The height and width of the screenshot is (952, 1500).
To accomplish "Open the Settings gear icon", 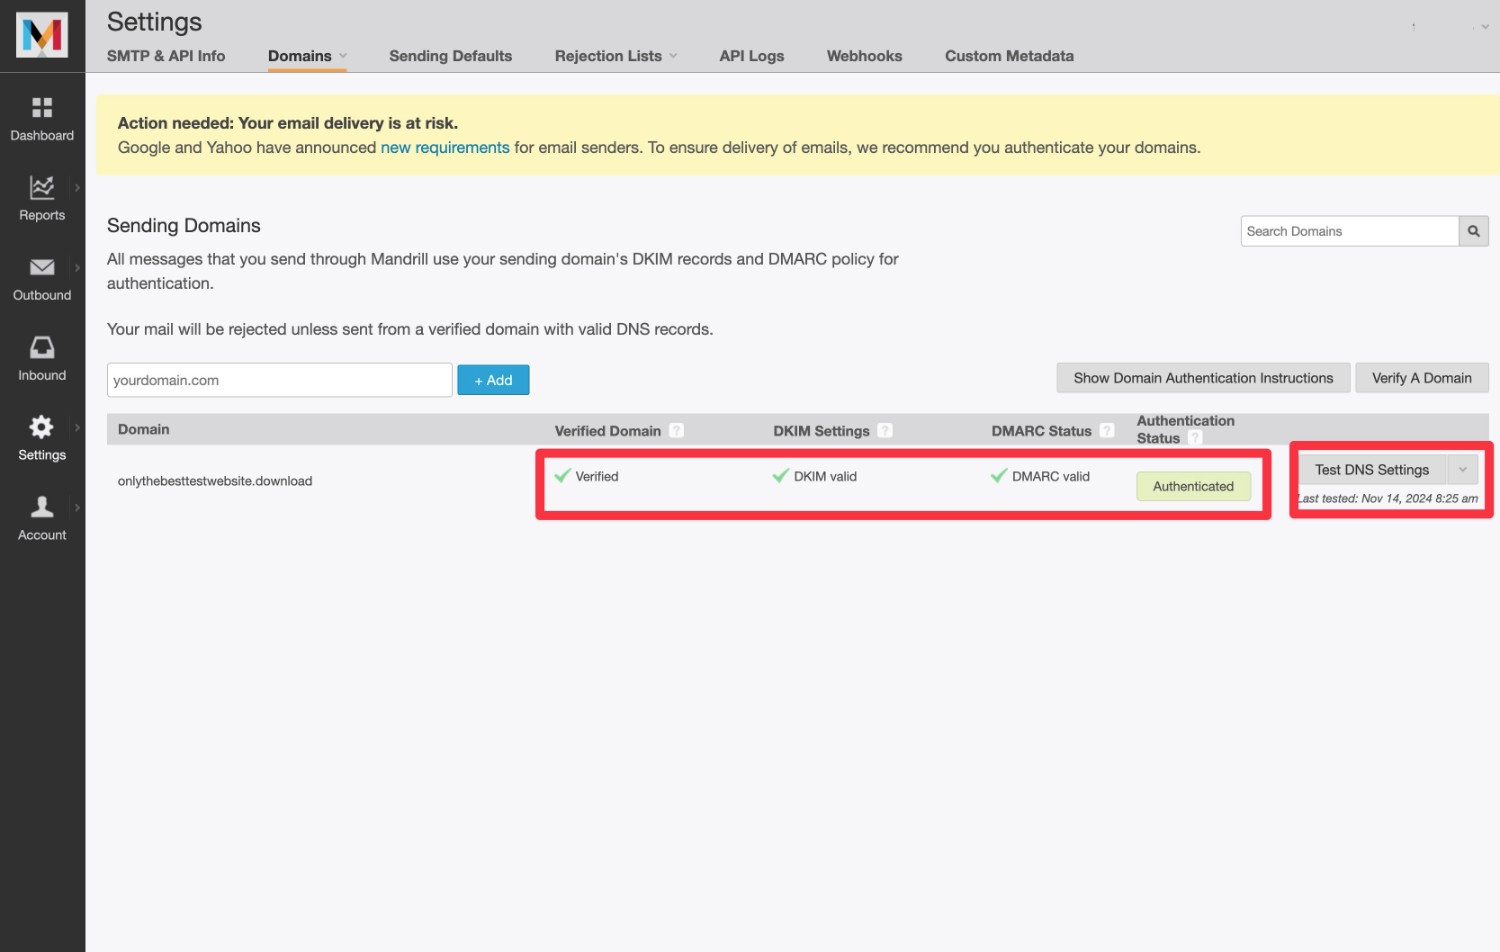I will click(x=42, y=427).
